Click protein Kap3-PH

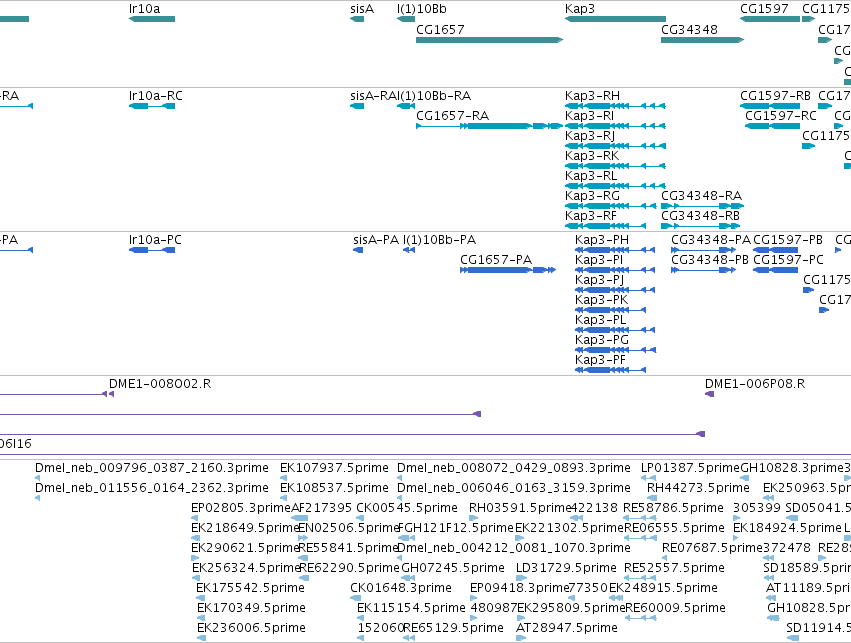click(x=615, y=250)
